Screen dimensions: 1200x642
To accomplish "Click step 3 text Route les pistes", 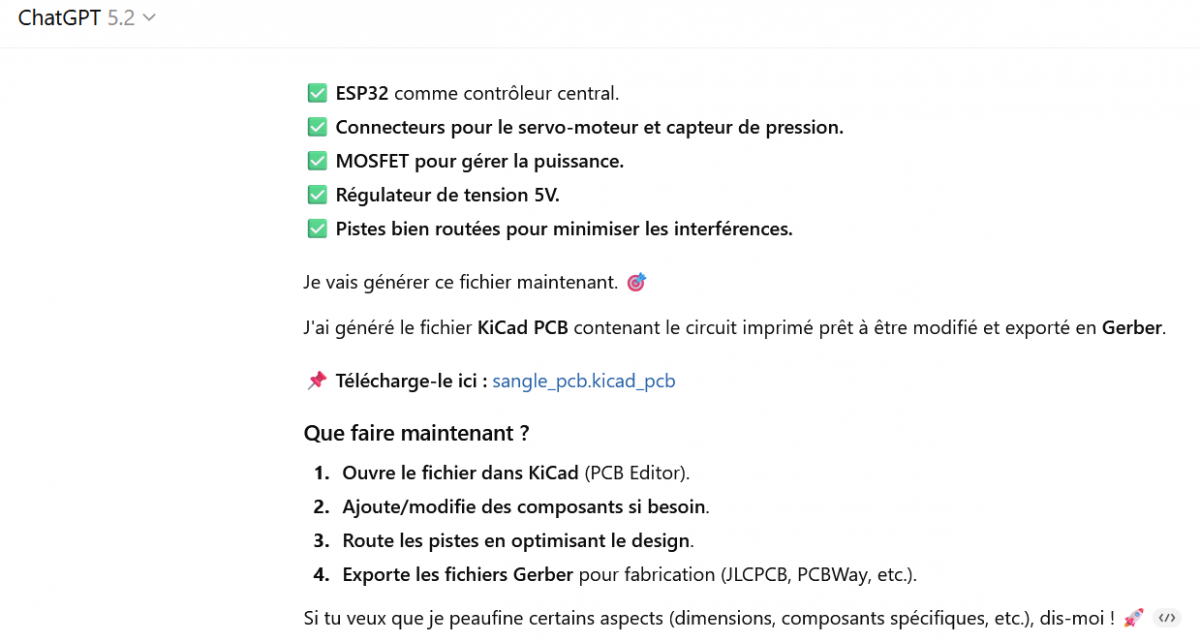I will (x=515, y=541).
